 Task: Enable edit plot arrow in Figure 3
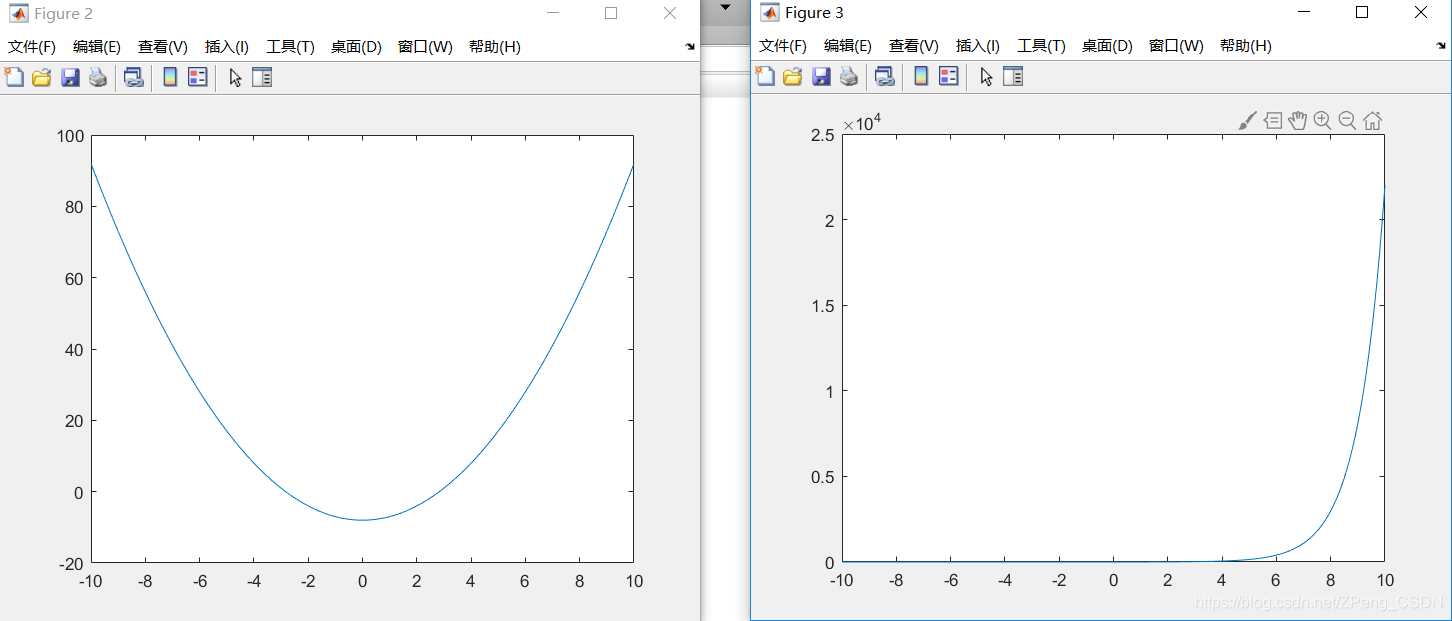(986, 77)
